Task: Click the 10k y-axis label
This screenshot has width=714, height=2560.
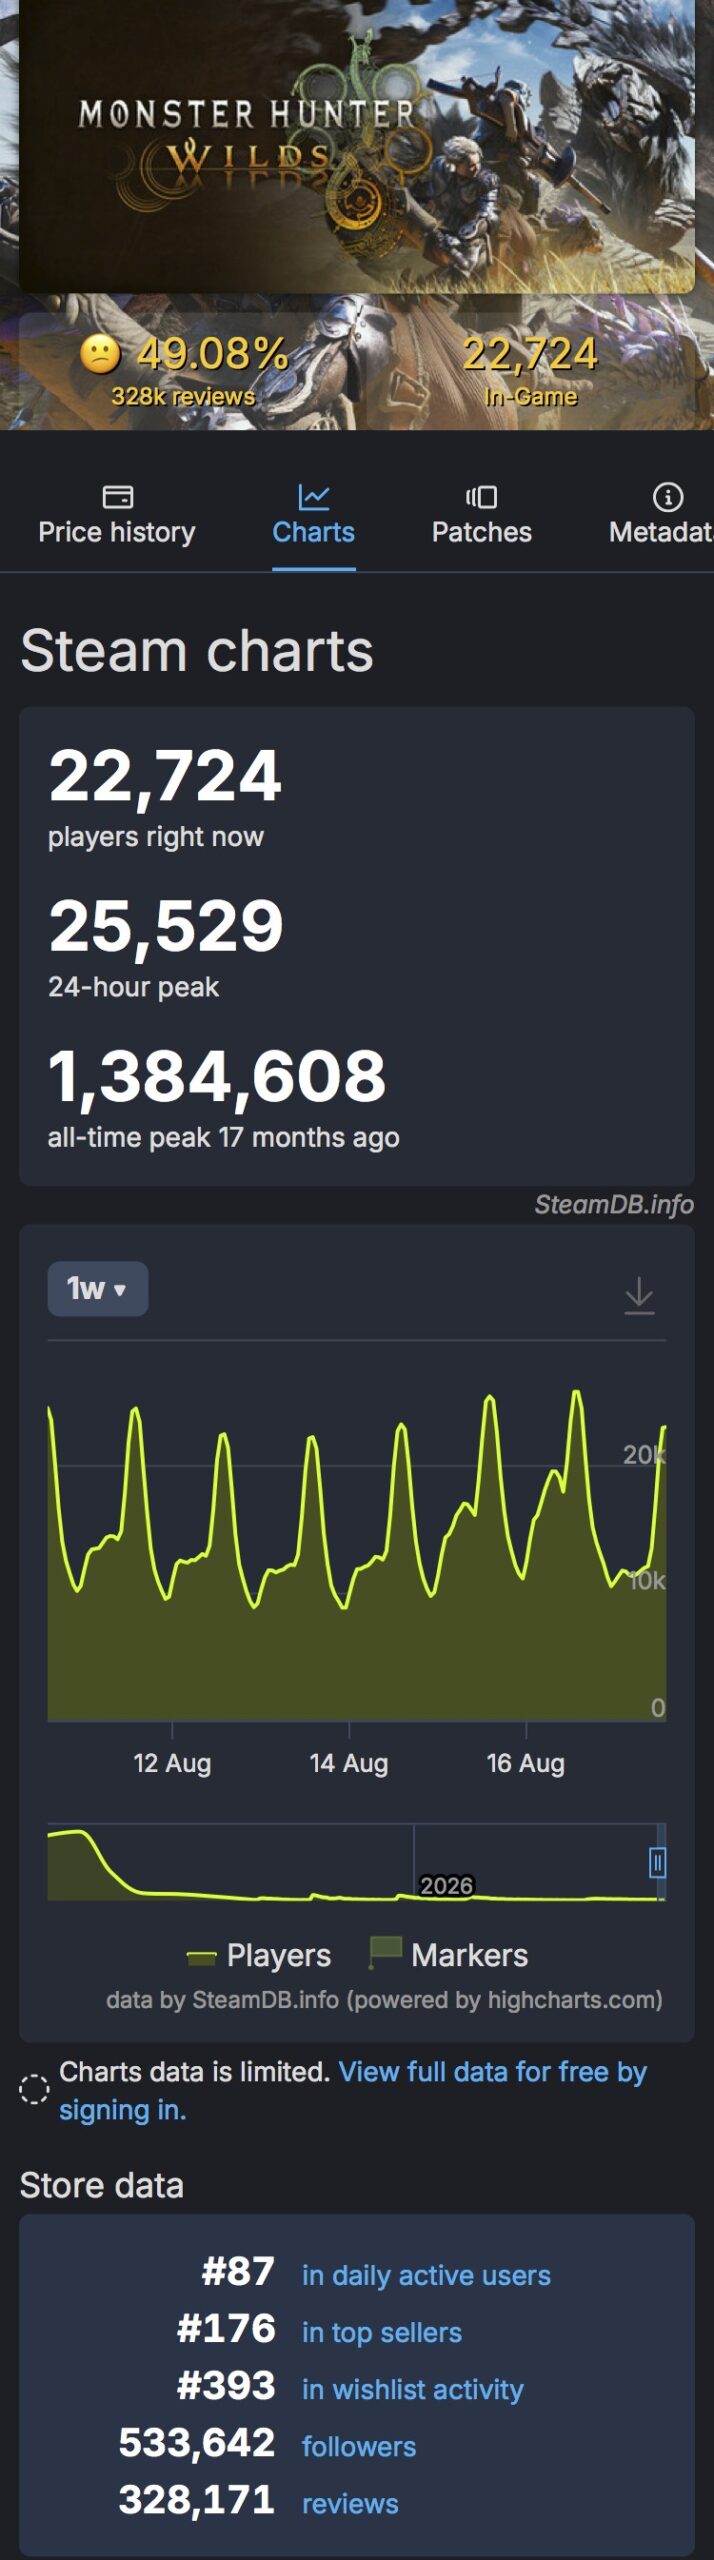Action: (x=648, y=1580)
